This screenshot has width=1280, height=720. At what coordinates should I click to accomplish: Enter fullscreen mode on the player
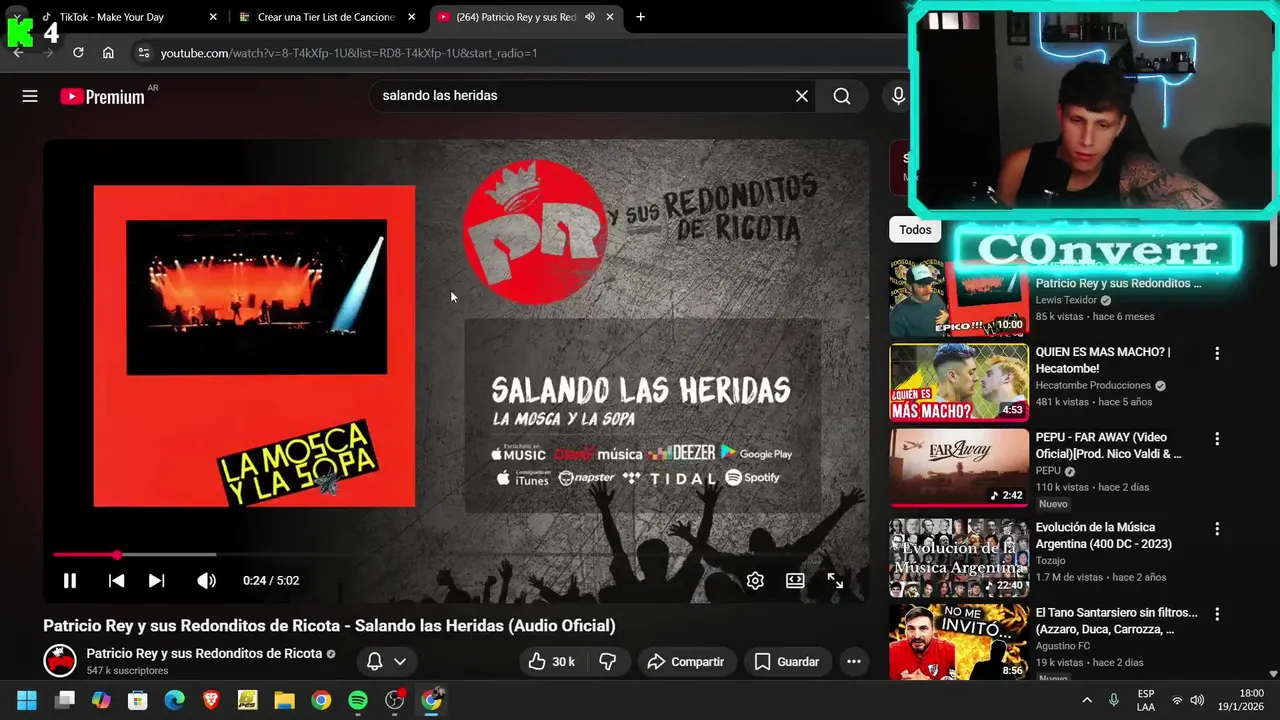click(x=835, y=580)
